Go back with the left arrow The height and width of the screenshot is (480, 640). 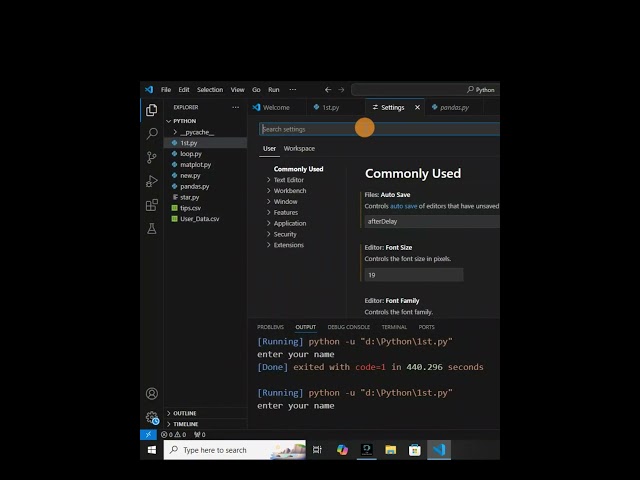[328, 89]
